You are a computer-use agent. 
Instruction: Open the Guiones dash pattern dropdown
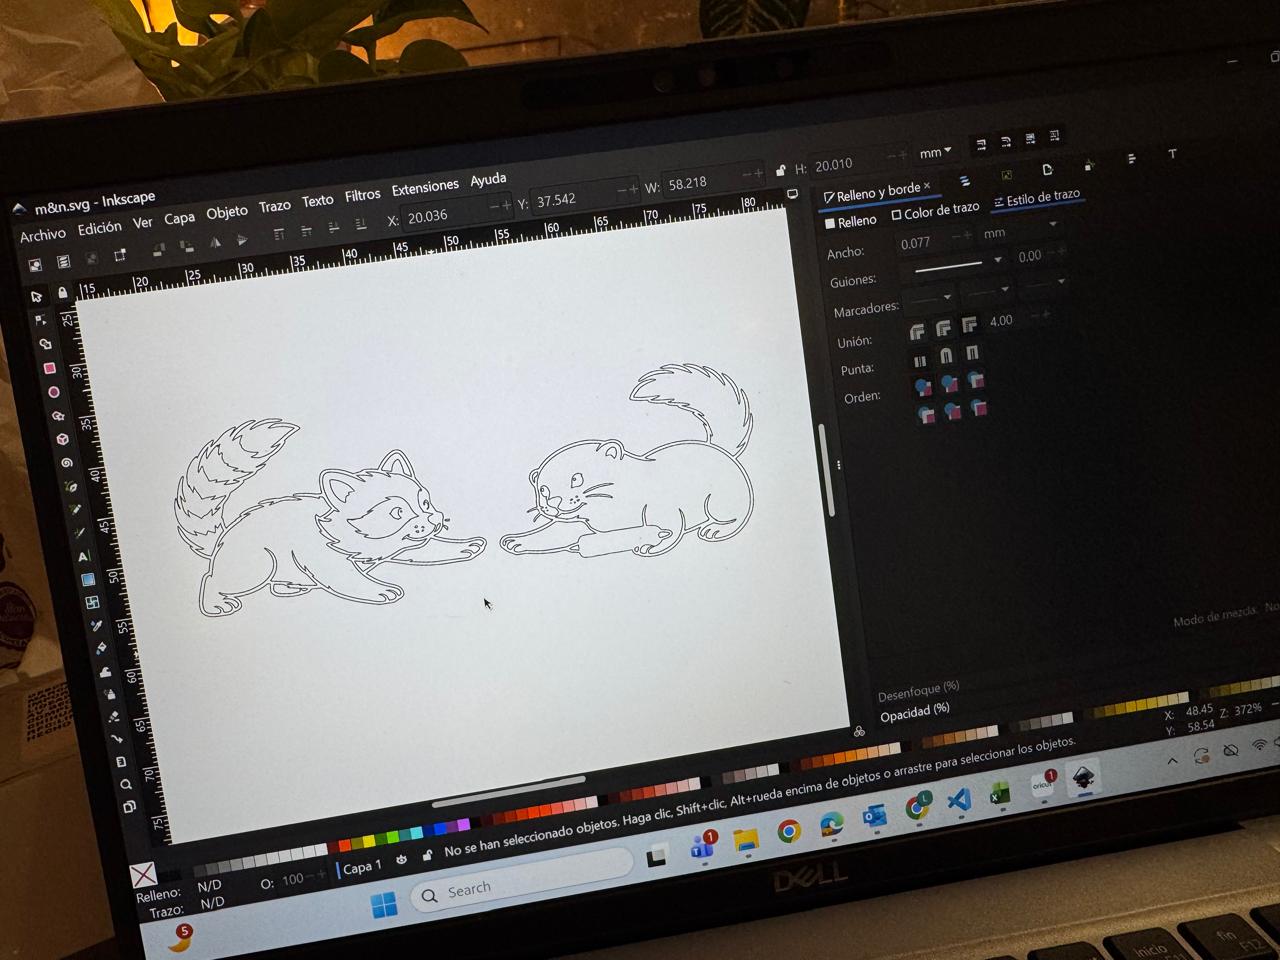(955, 265)
